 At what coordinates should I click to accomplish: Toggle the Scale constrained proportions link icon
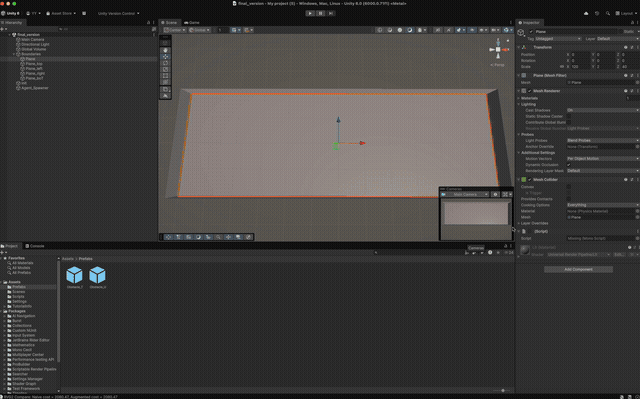pyautogui.click(x=562, y=66)
